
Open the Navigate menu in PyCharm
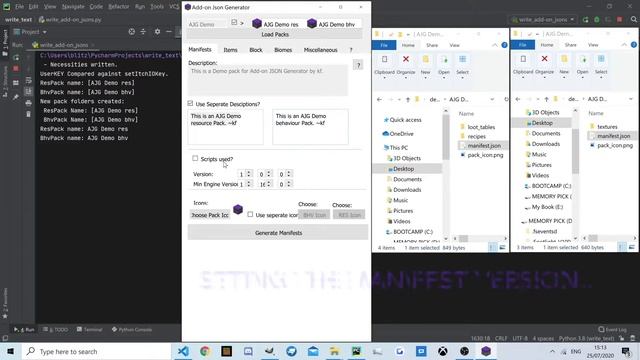(x=73, y=7)
